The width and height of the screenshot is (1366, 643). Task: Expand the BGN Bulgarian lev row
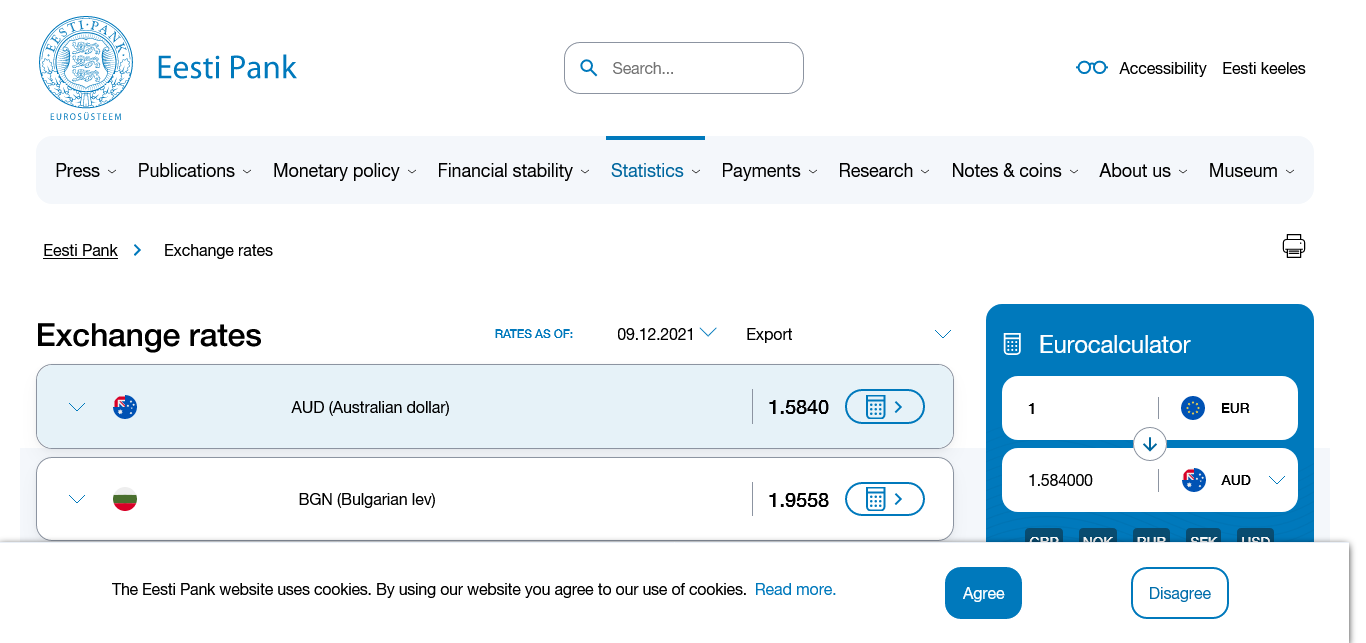(77, 499)
